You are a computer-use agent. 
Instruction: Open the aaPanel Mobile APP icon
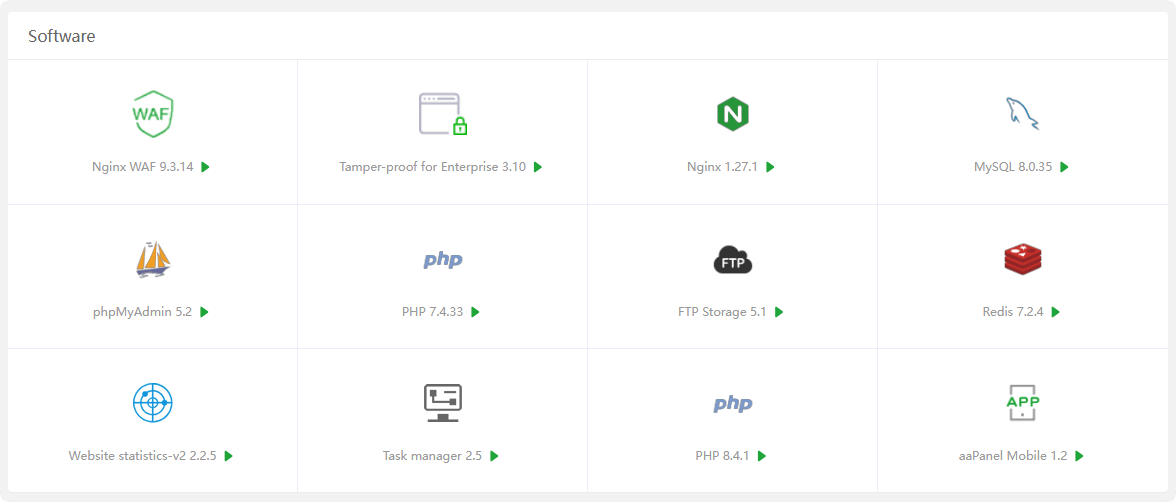pos(1022,403)
